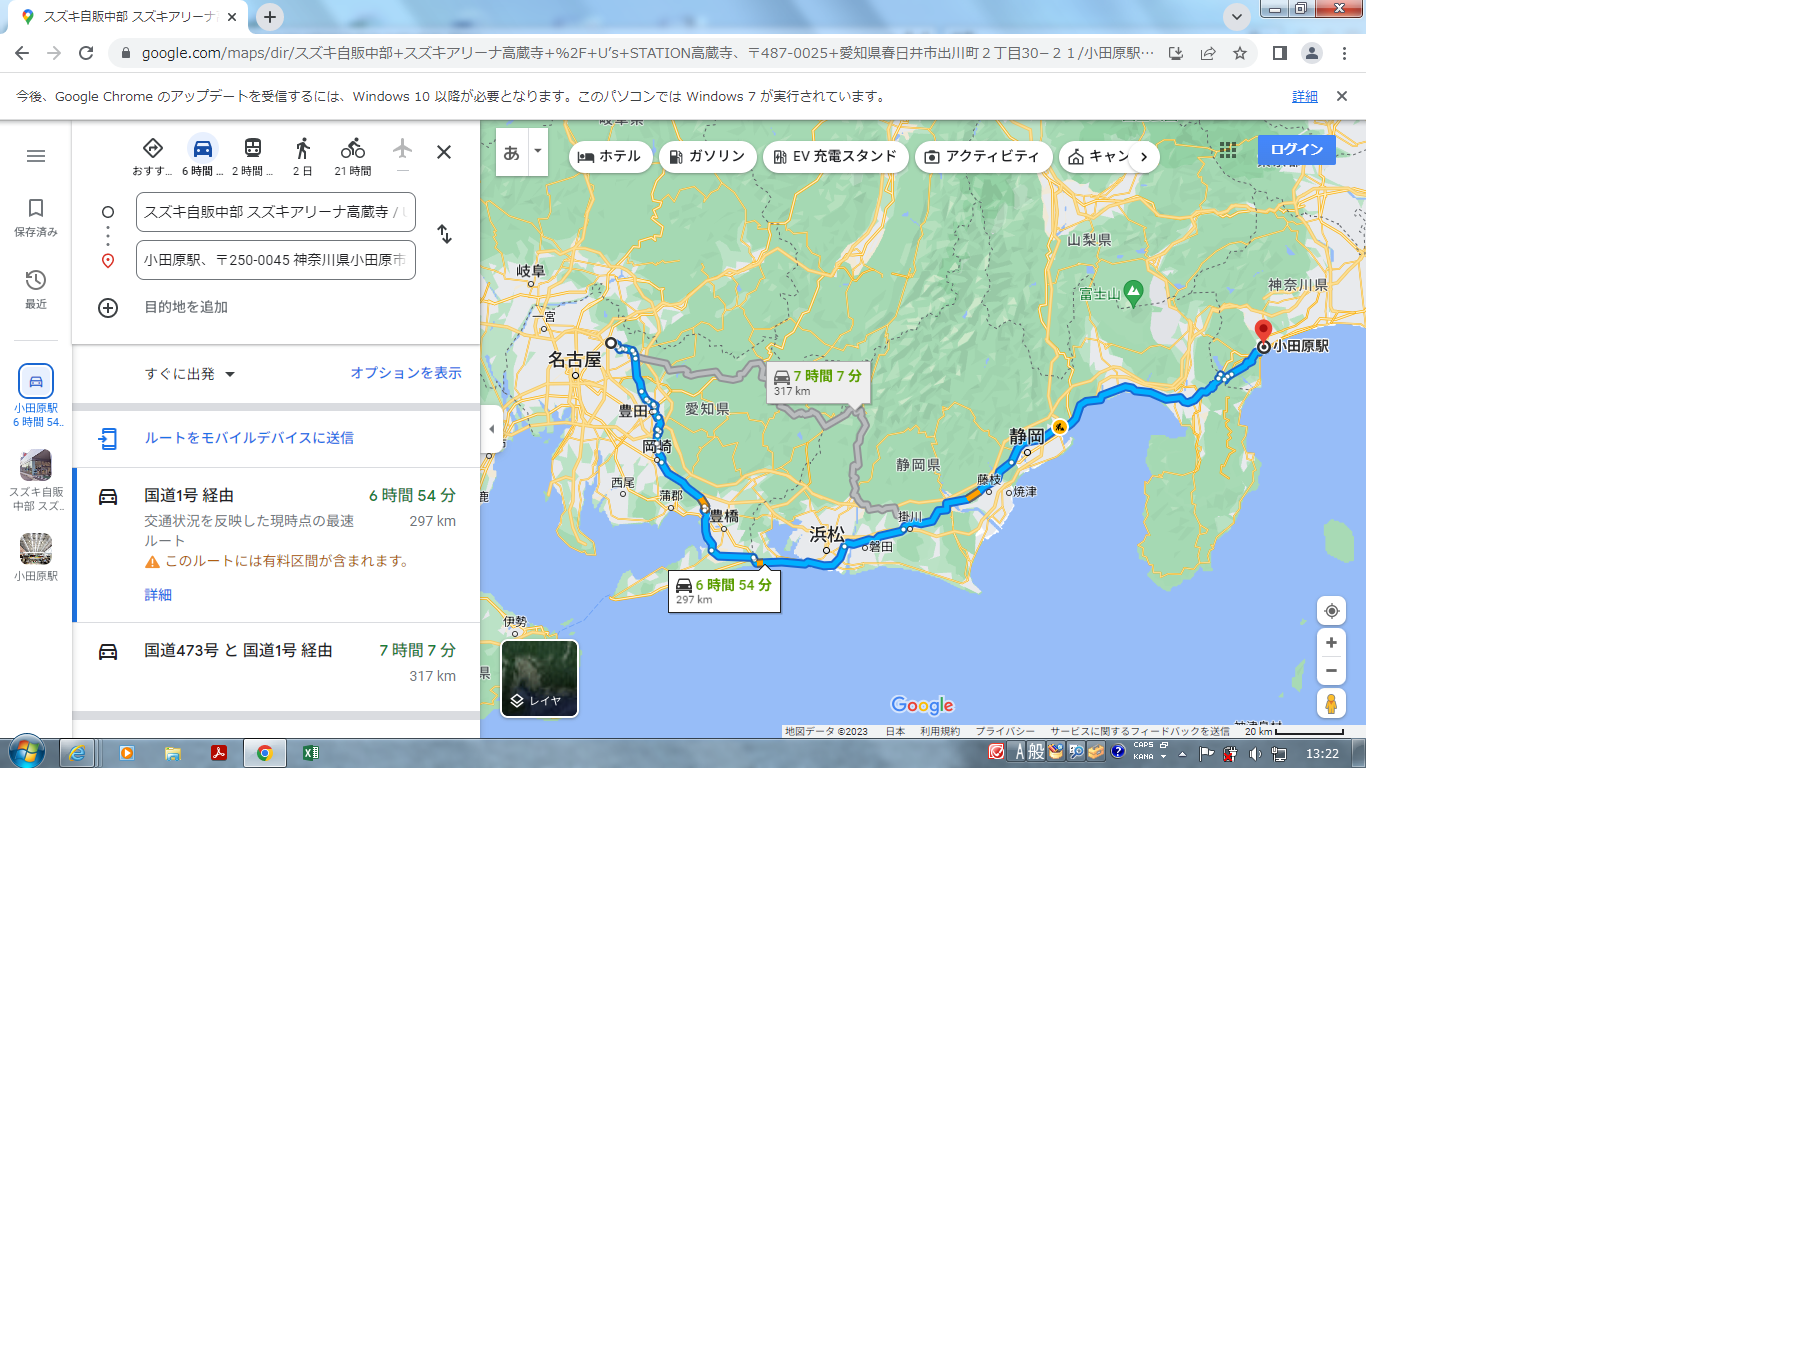
Task: Select the public transit travel mode
Action: [x=253, y=156]
